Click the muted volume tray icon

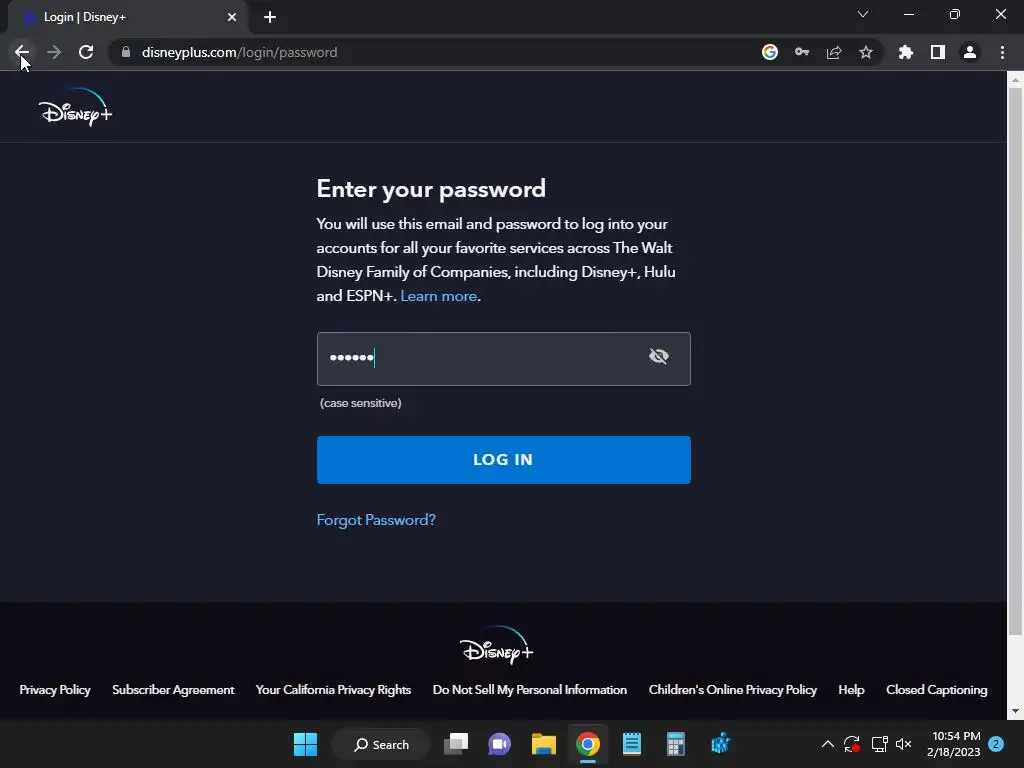click(x=904, y=744)
